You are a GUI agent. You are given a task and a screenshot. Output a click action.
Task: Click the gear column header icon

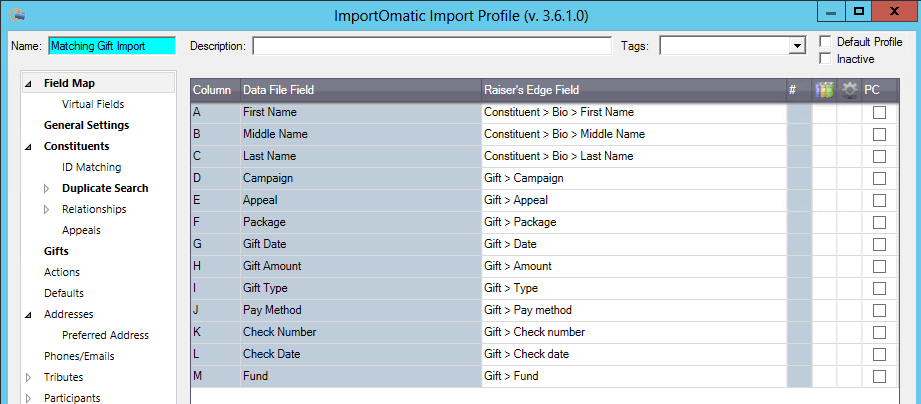pyautogui.click(x=849, y=90)
